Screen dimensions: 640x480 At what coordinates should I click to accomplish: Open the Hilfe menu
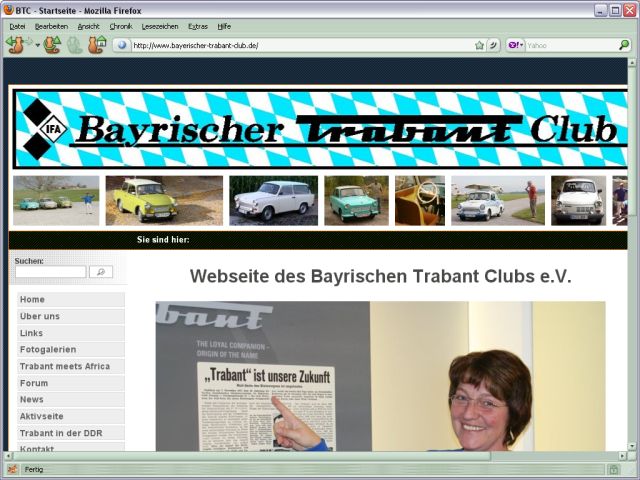pyautogui.click(x=224, y=26)
